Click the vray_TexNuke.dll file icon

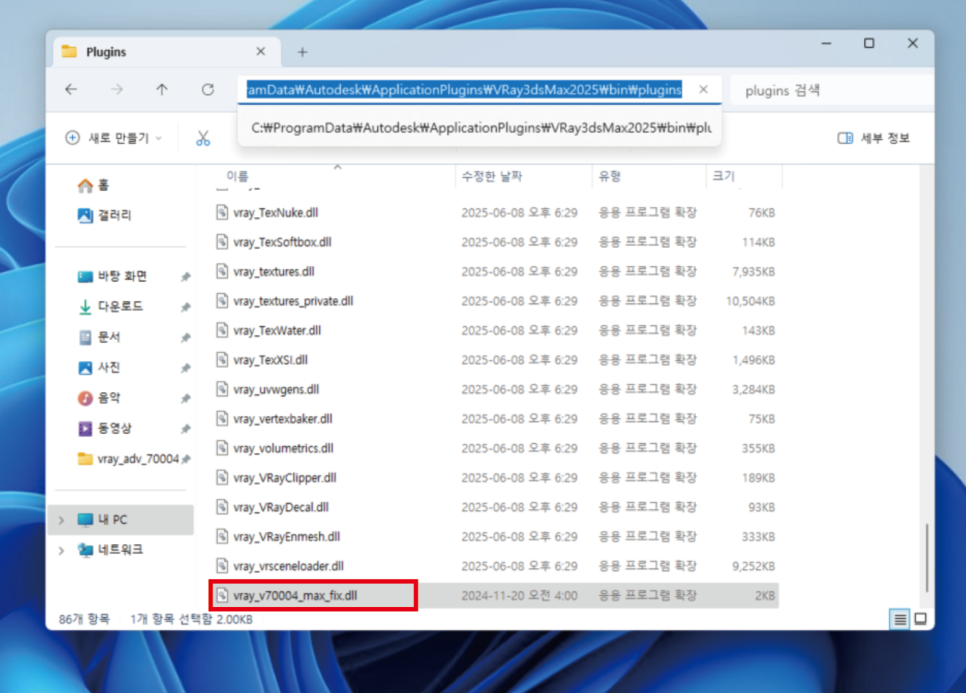[222, 213]
